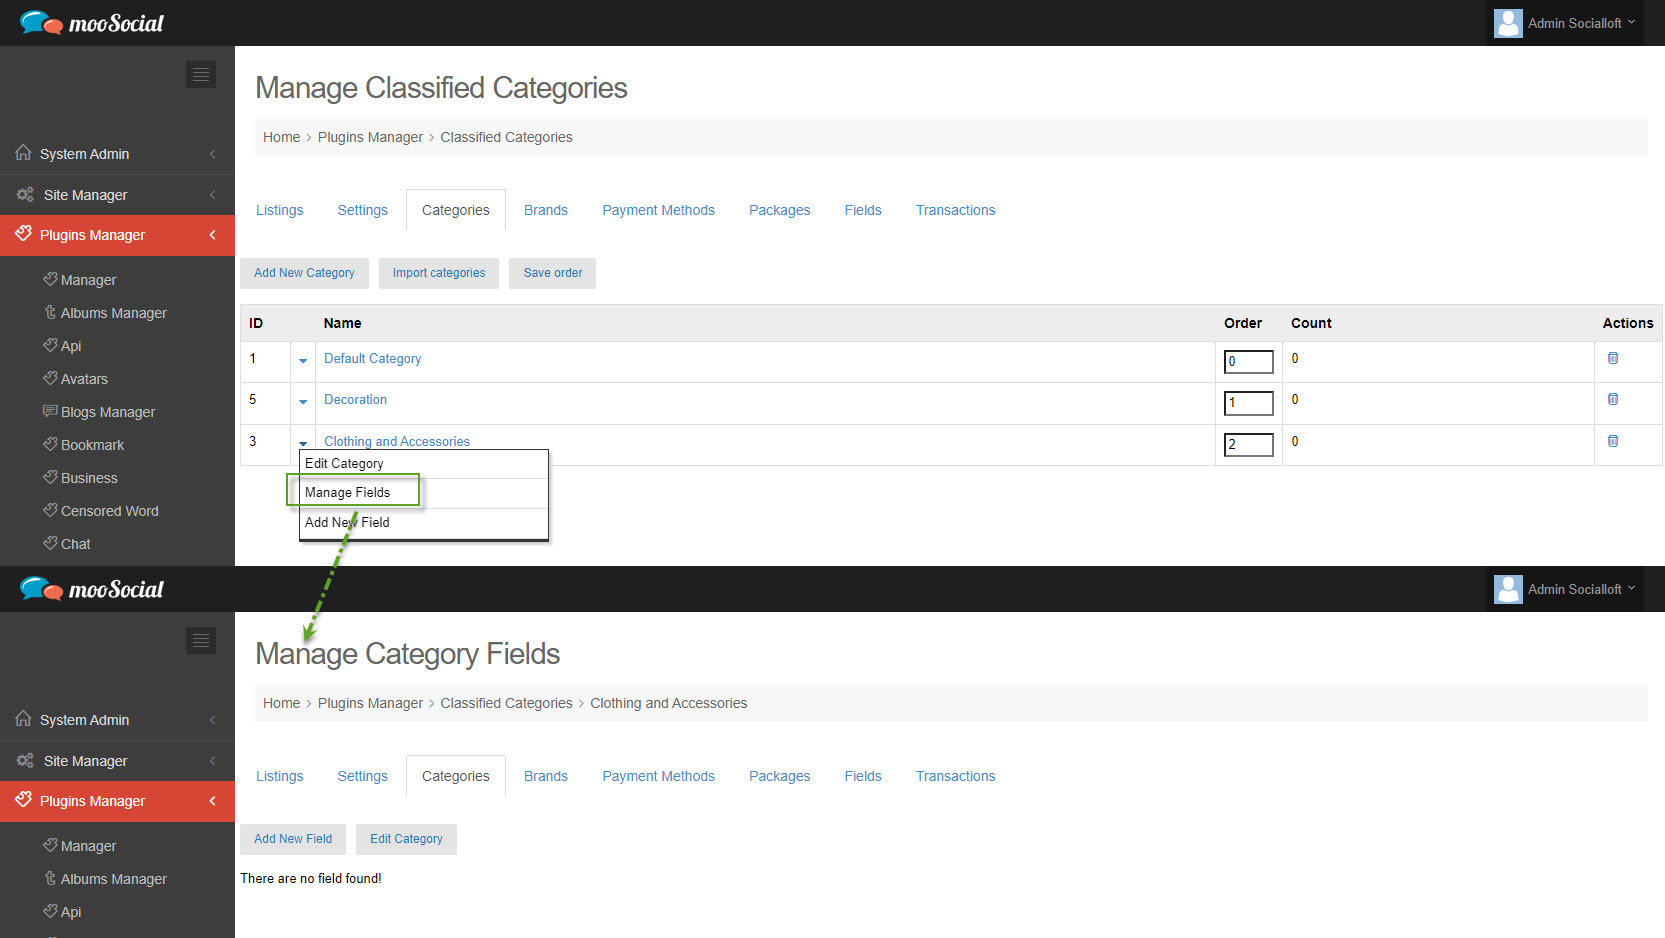Open the upper Admin Socialloft dropdown arrow
The height and width of the screenshot is (938, 1665).
pyautogui.click(x=1631, y=22)
